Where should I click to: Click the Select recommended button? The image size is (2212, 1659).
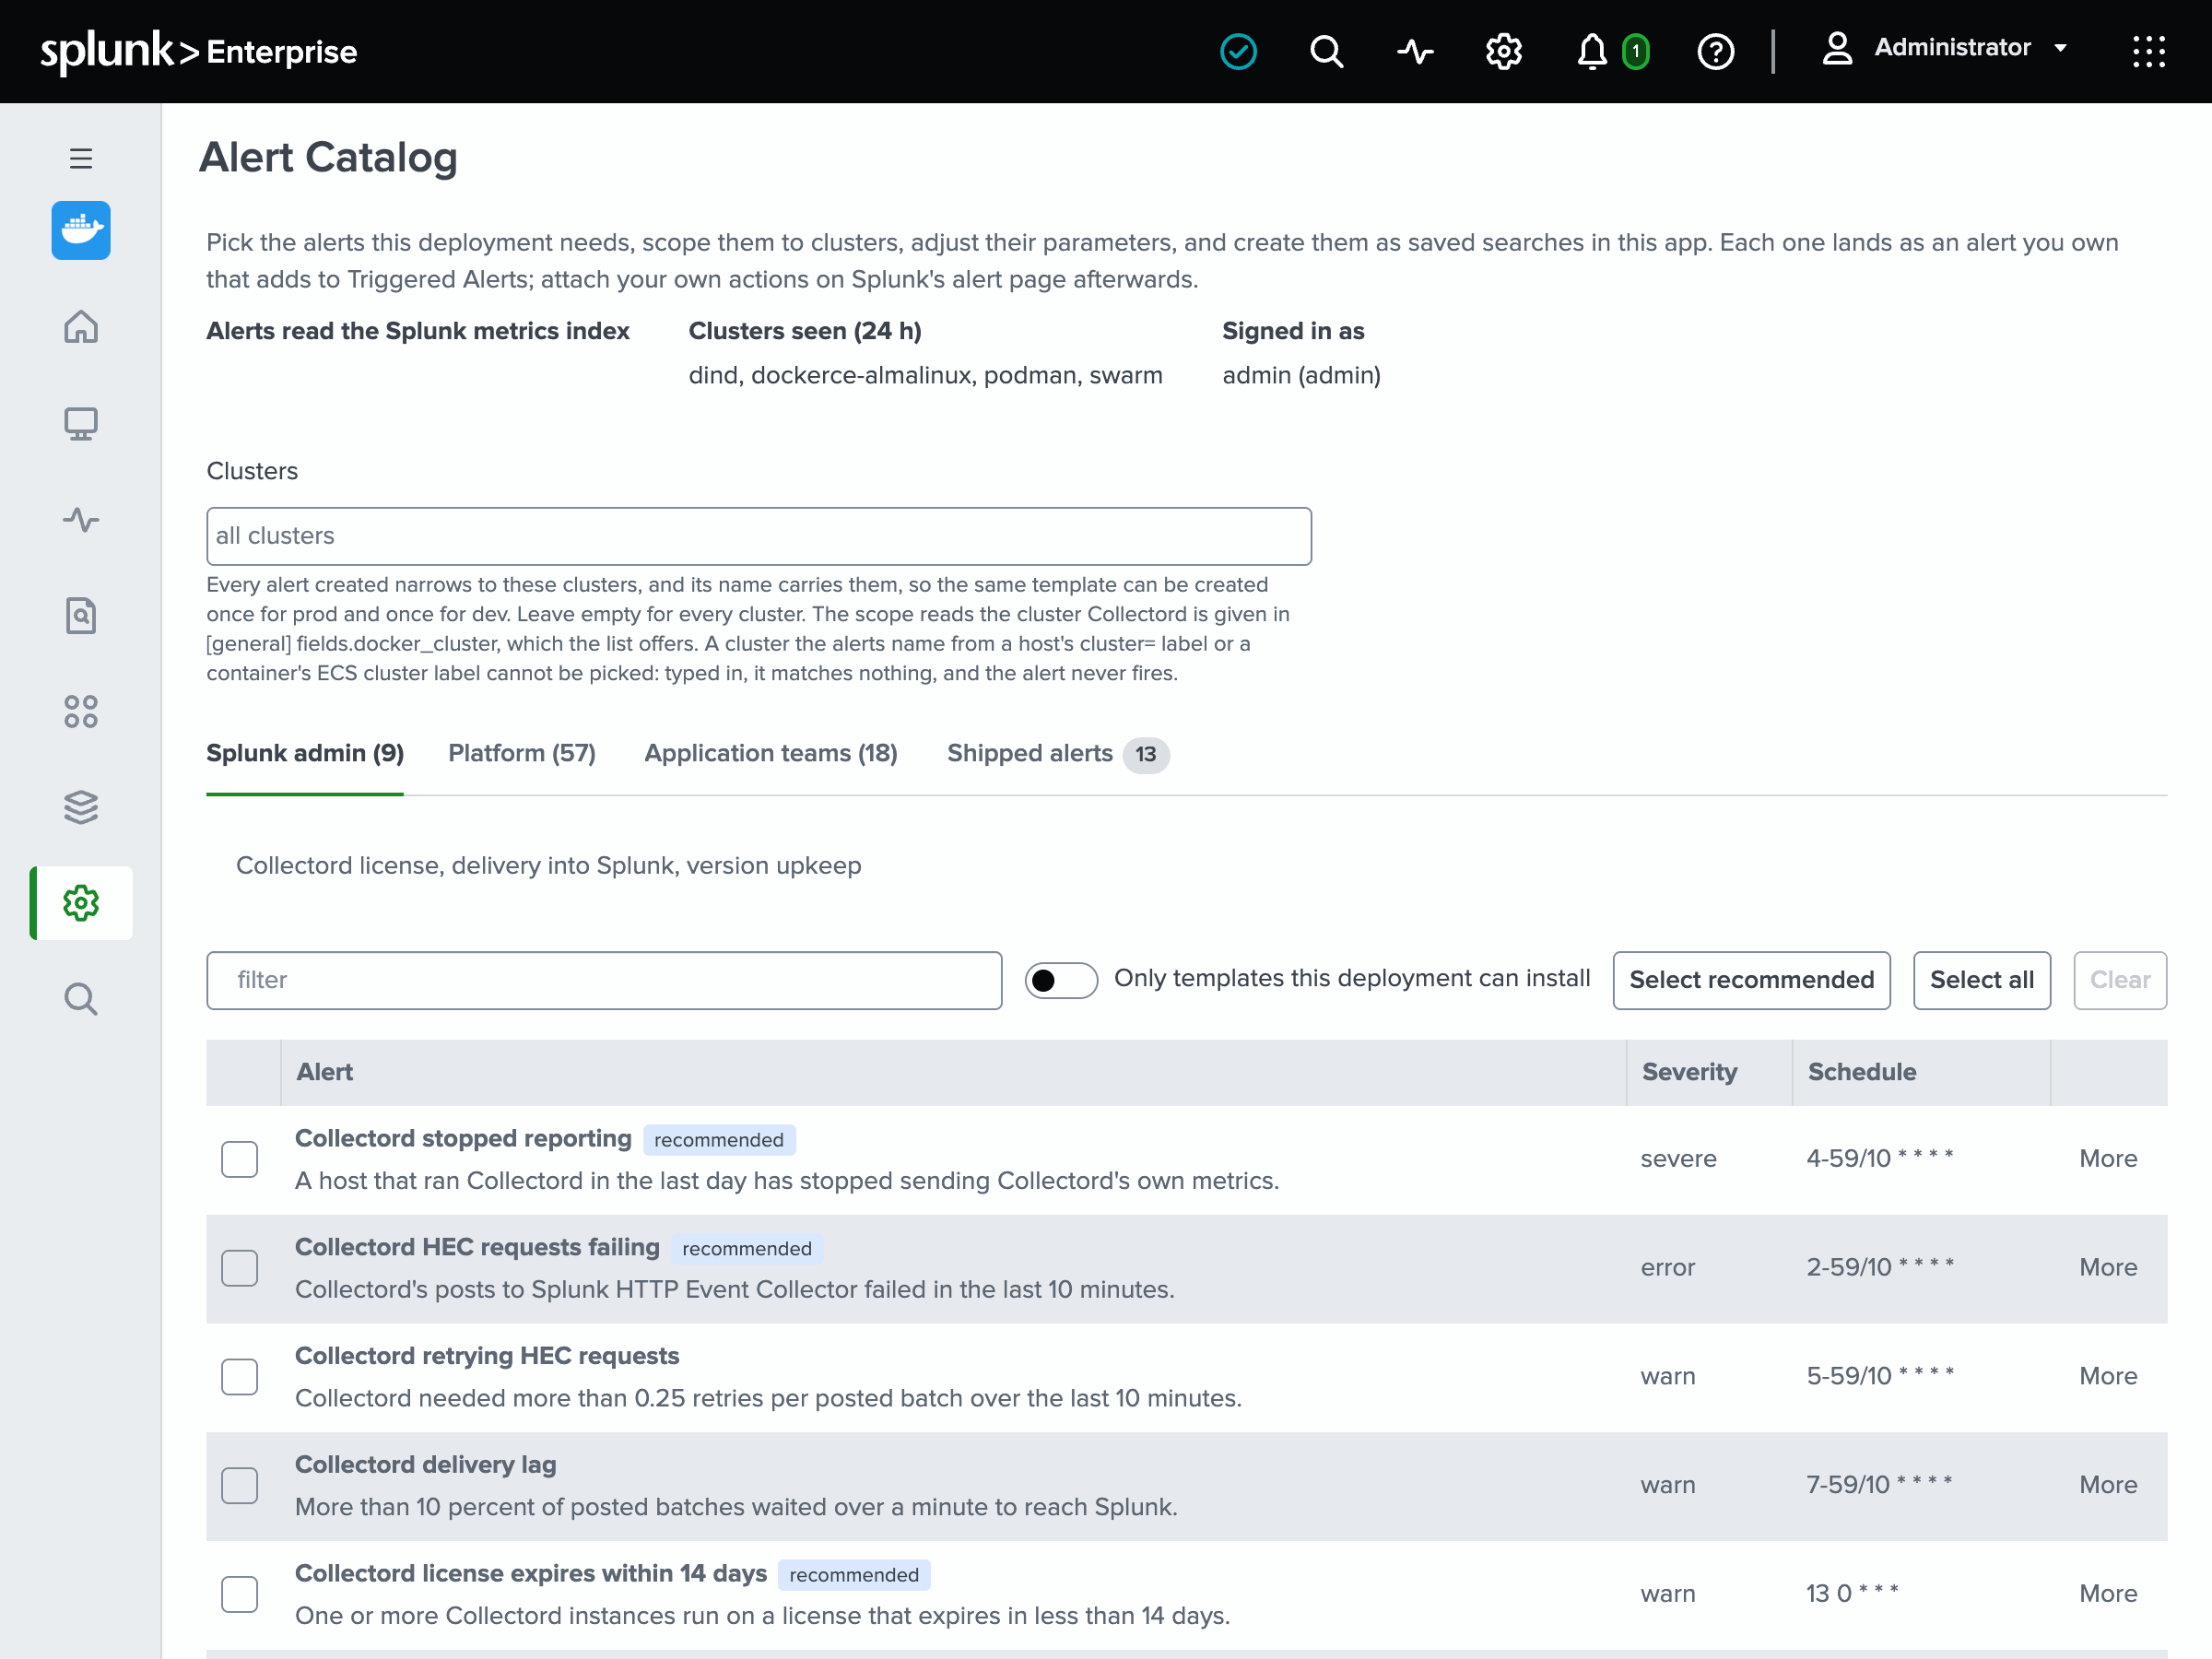coord(1751,980)
